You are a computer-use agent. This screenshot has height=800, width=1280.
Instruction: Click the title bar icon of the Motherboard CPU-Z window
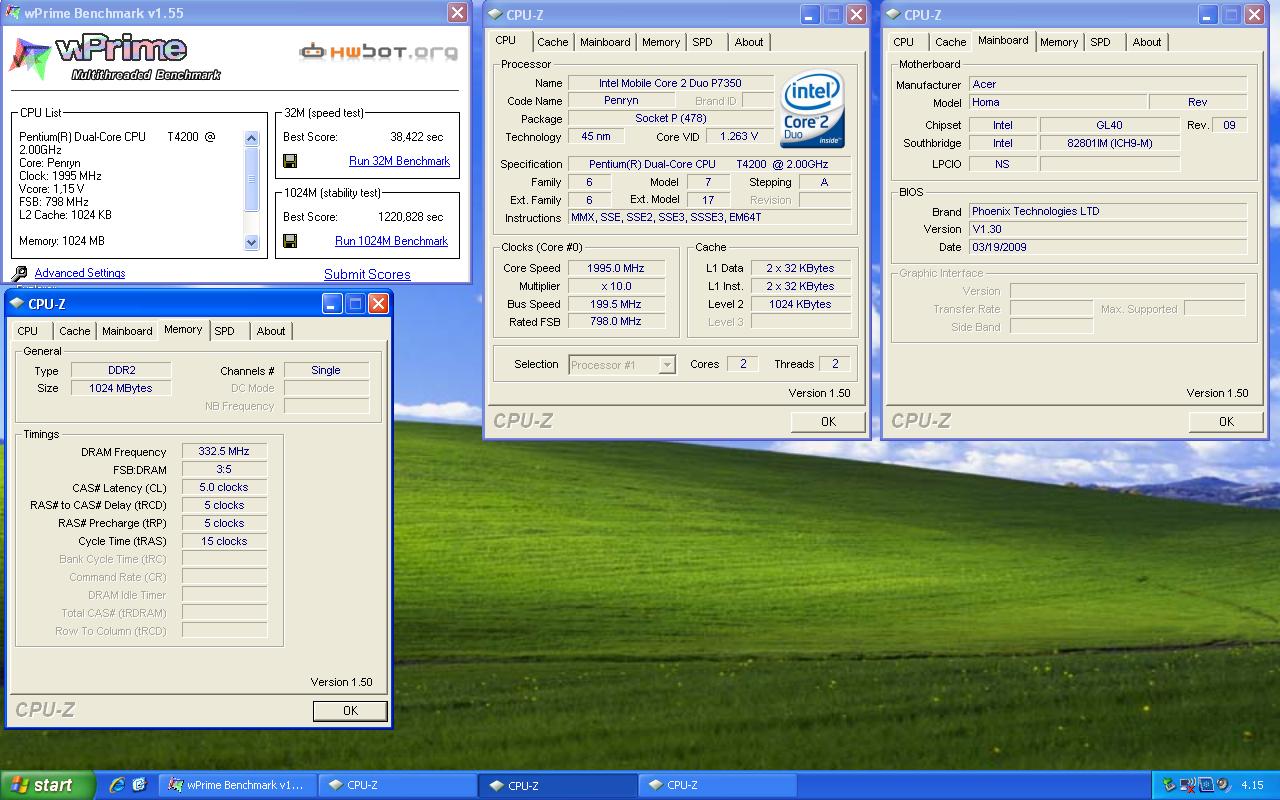pos(893,14)
